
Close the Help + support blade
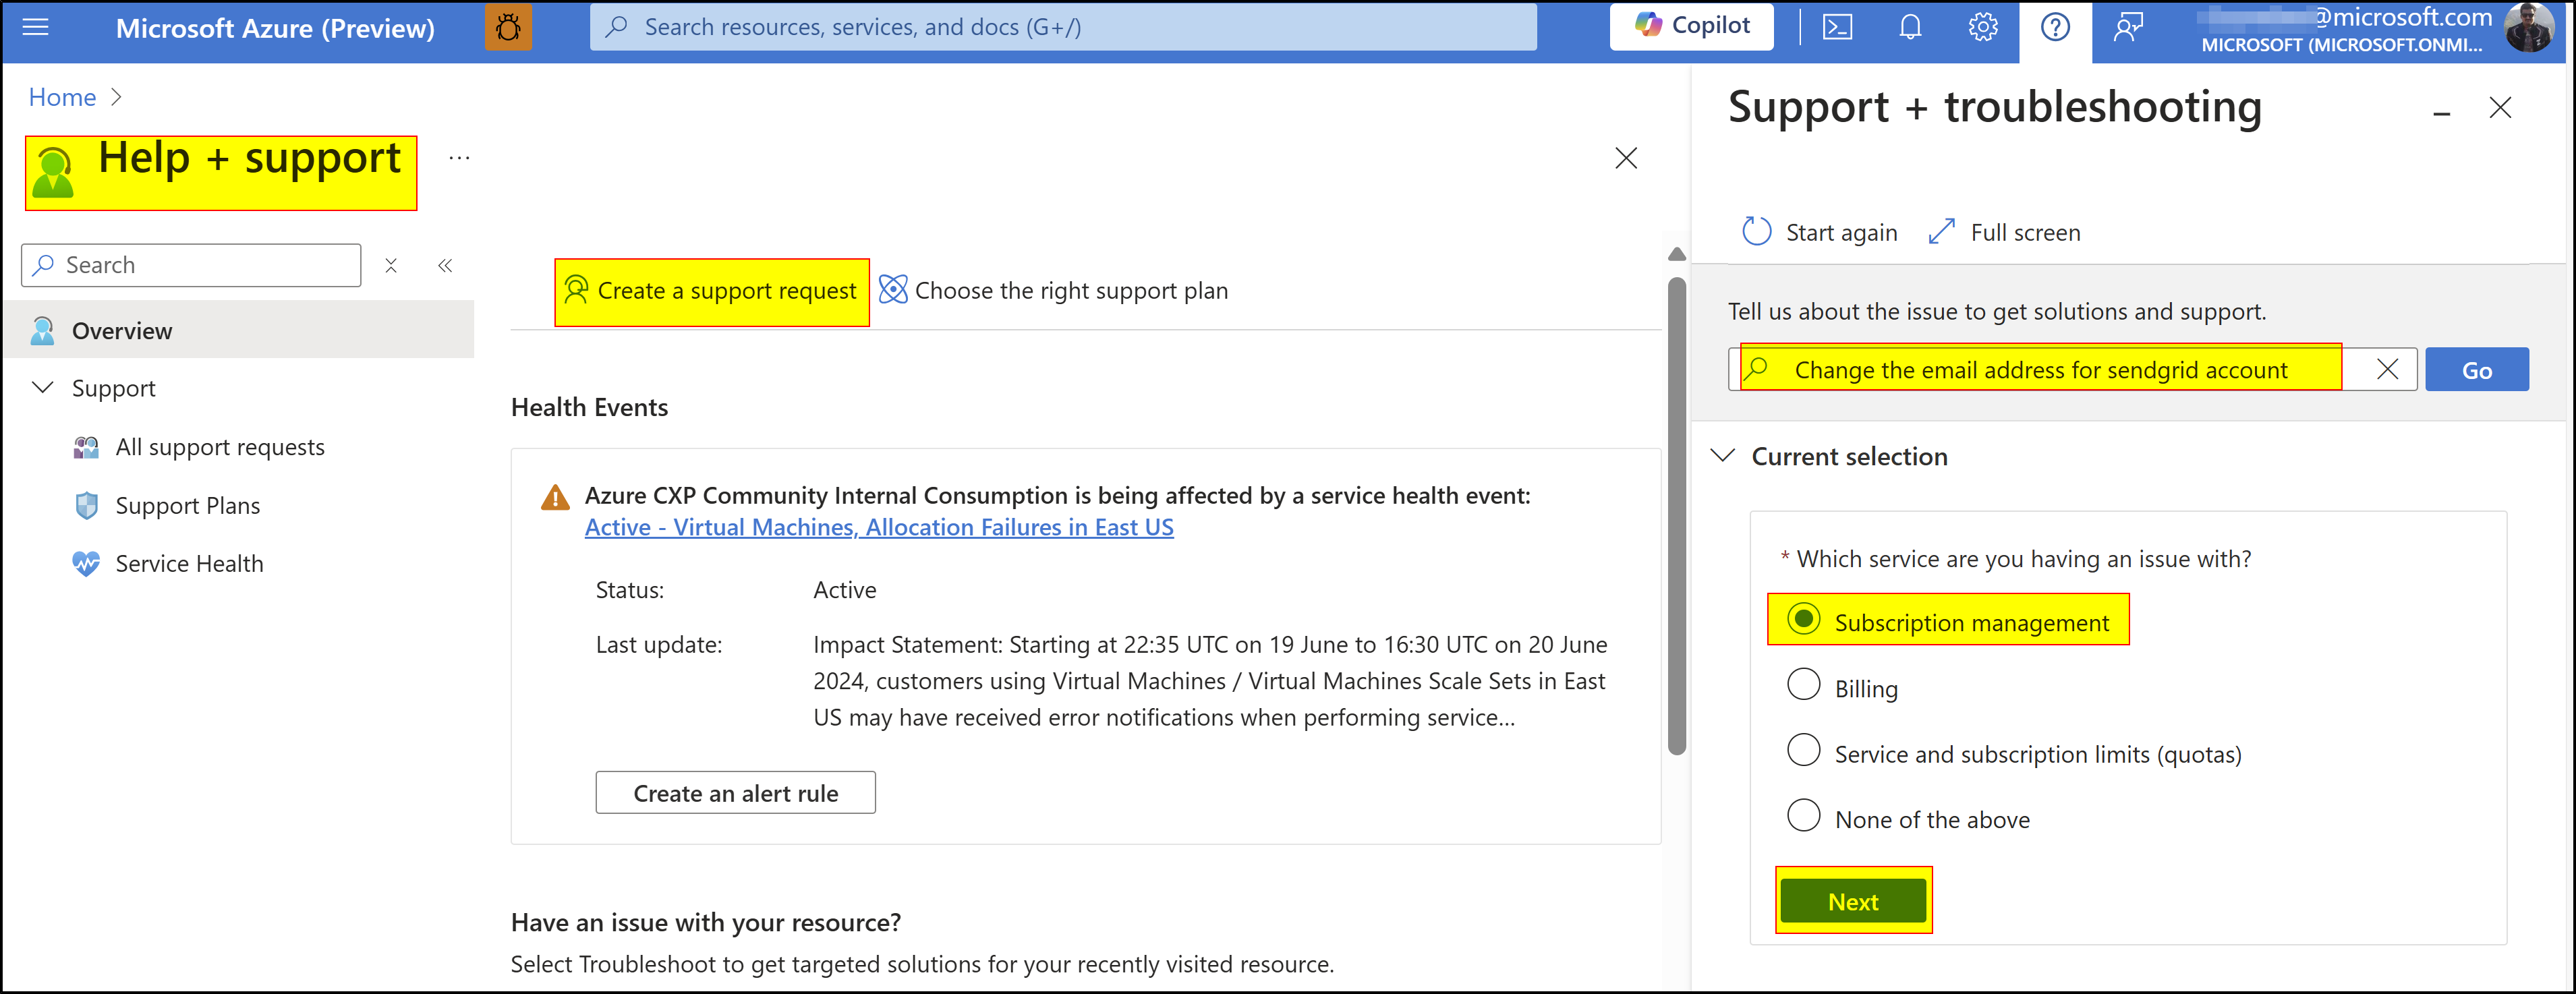tap(1626, 158)
